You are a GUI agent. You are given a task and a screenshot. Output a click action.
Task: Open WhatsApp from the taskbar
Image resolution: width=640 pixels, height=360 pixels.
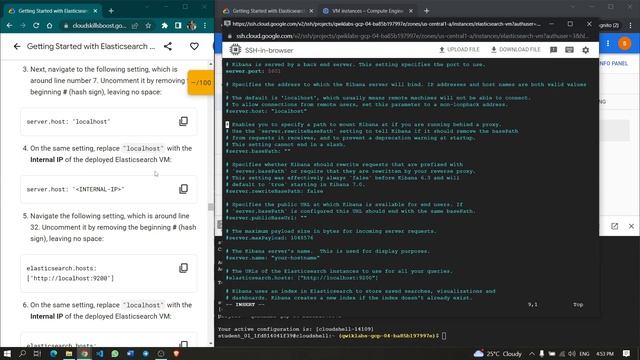point(115,353)
